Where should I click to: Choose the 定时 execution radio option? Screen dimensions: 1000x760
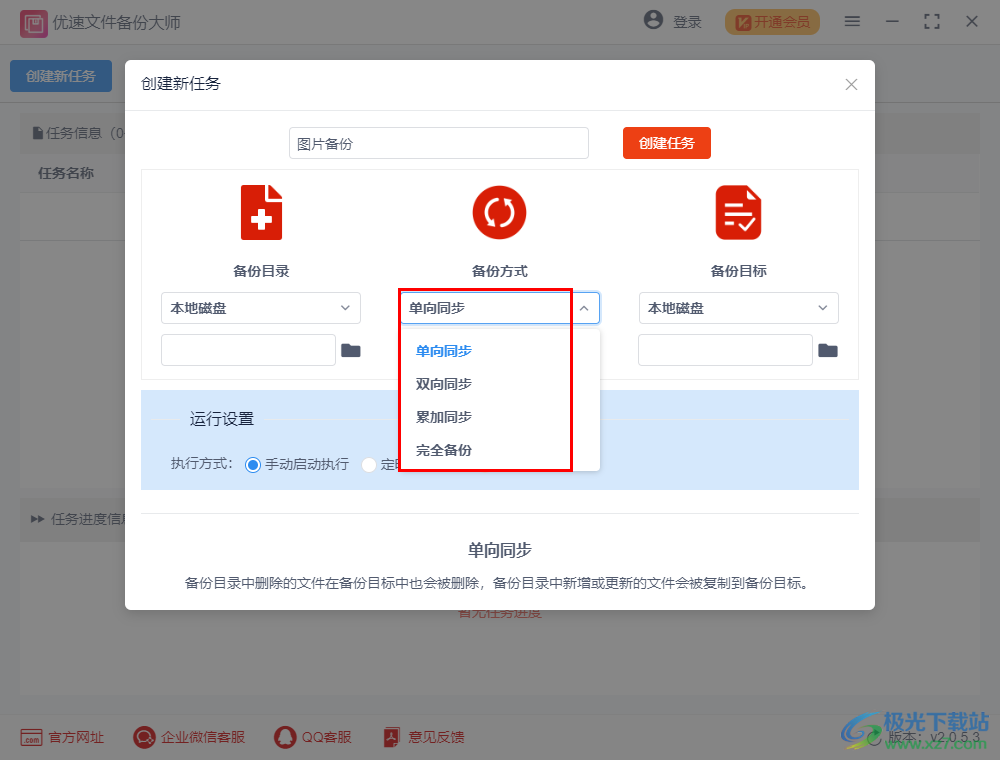(x=371, y=463)
